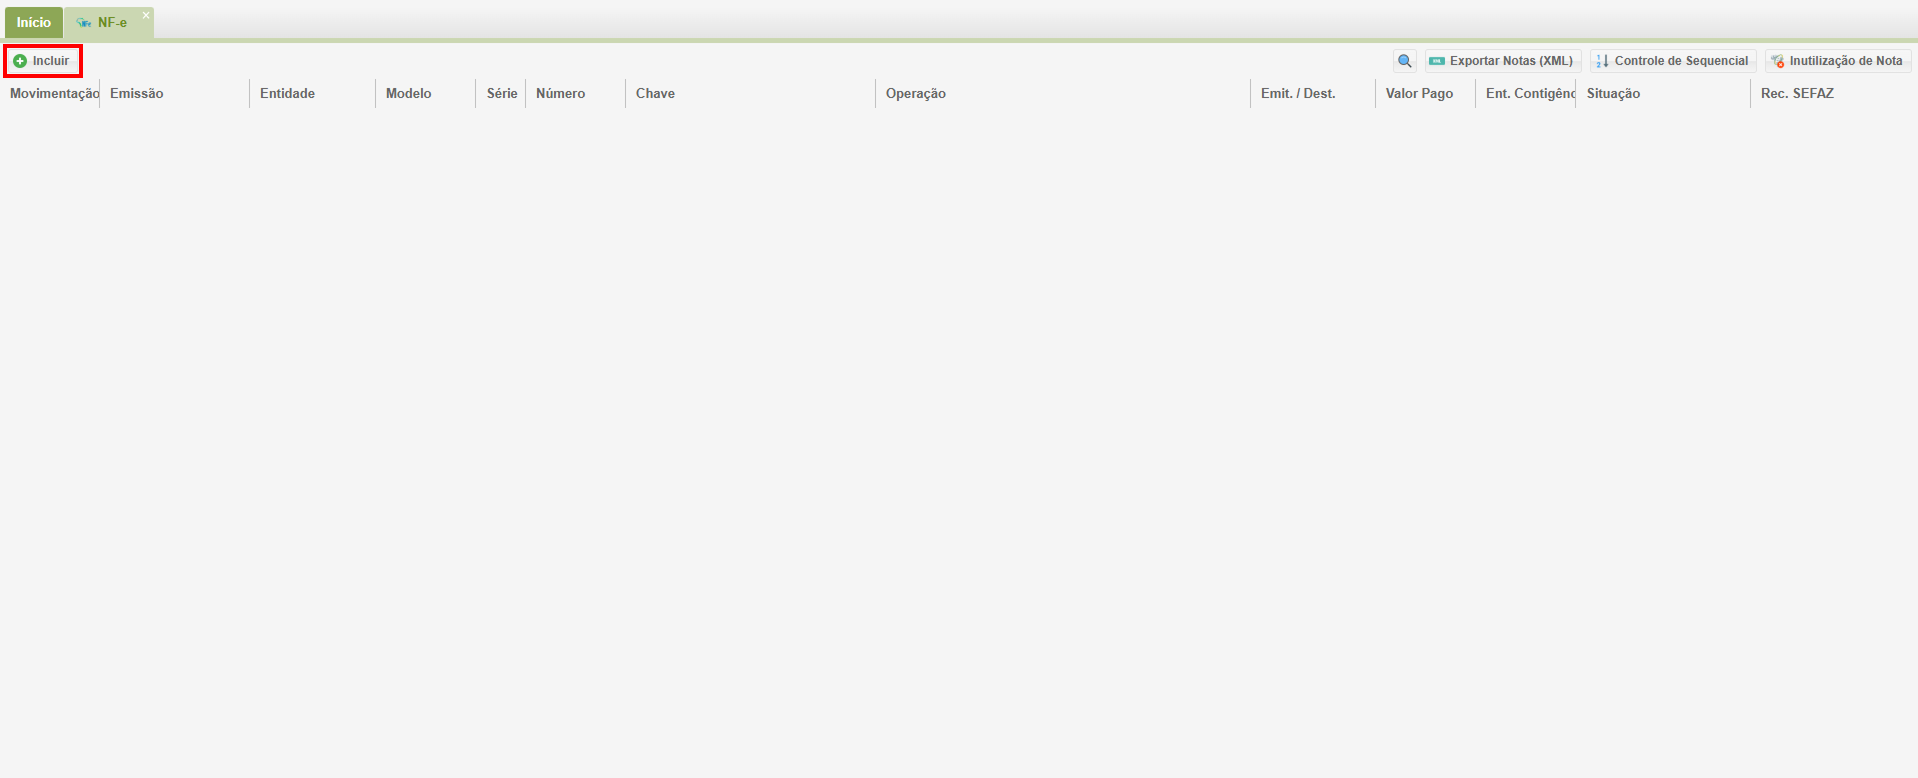Click the Modelo column header
Image resolution: width=1918 pixels, height=778 pixels.
pyautogui.click(x=408, y=93)
